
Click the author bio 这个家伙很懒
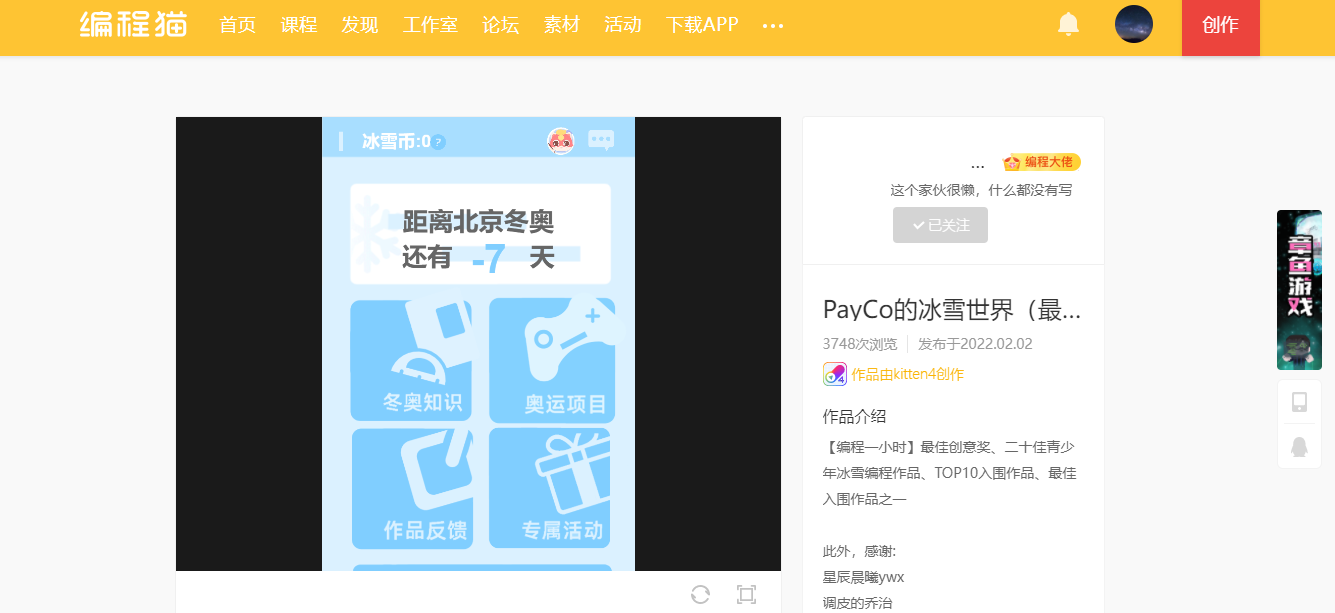[981, 190]
